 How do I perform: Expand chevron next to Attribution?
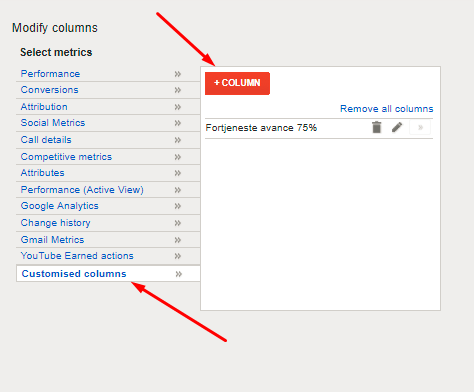[178, 107]
